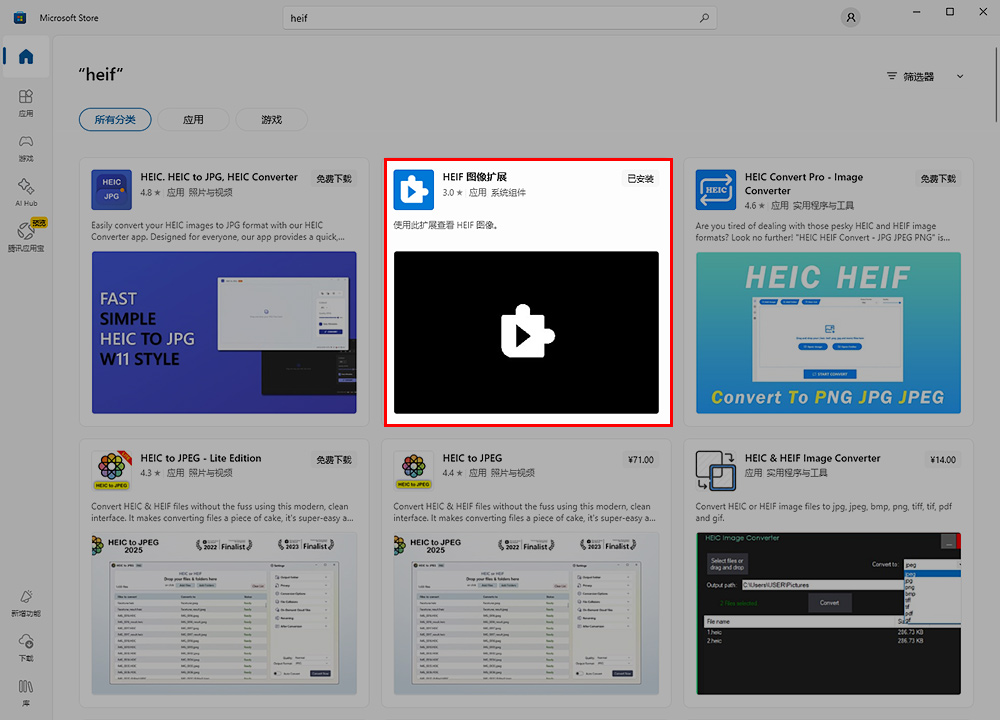Viewport: 1000px width, 720px height.
Task: Open the Gaming section (游戏) in sidebar
Action: pos(26,148)
